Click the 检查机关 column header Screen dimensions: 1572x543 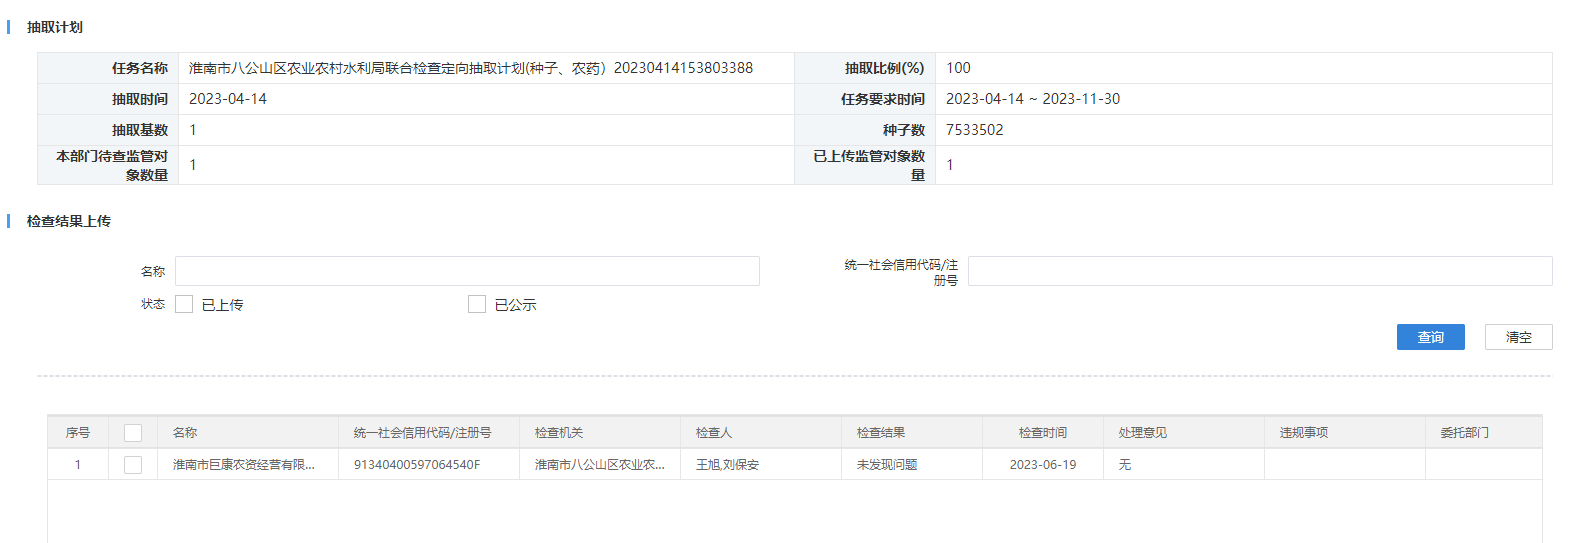click(558, 433)
